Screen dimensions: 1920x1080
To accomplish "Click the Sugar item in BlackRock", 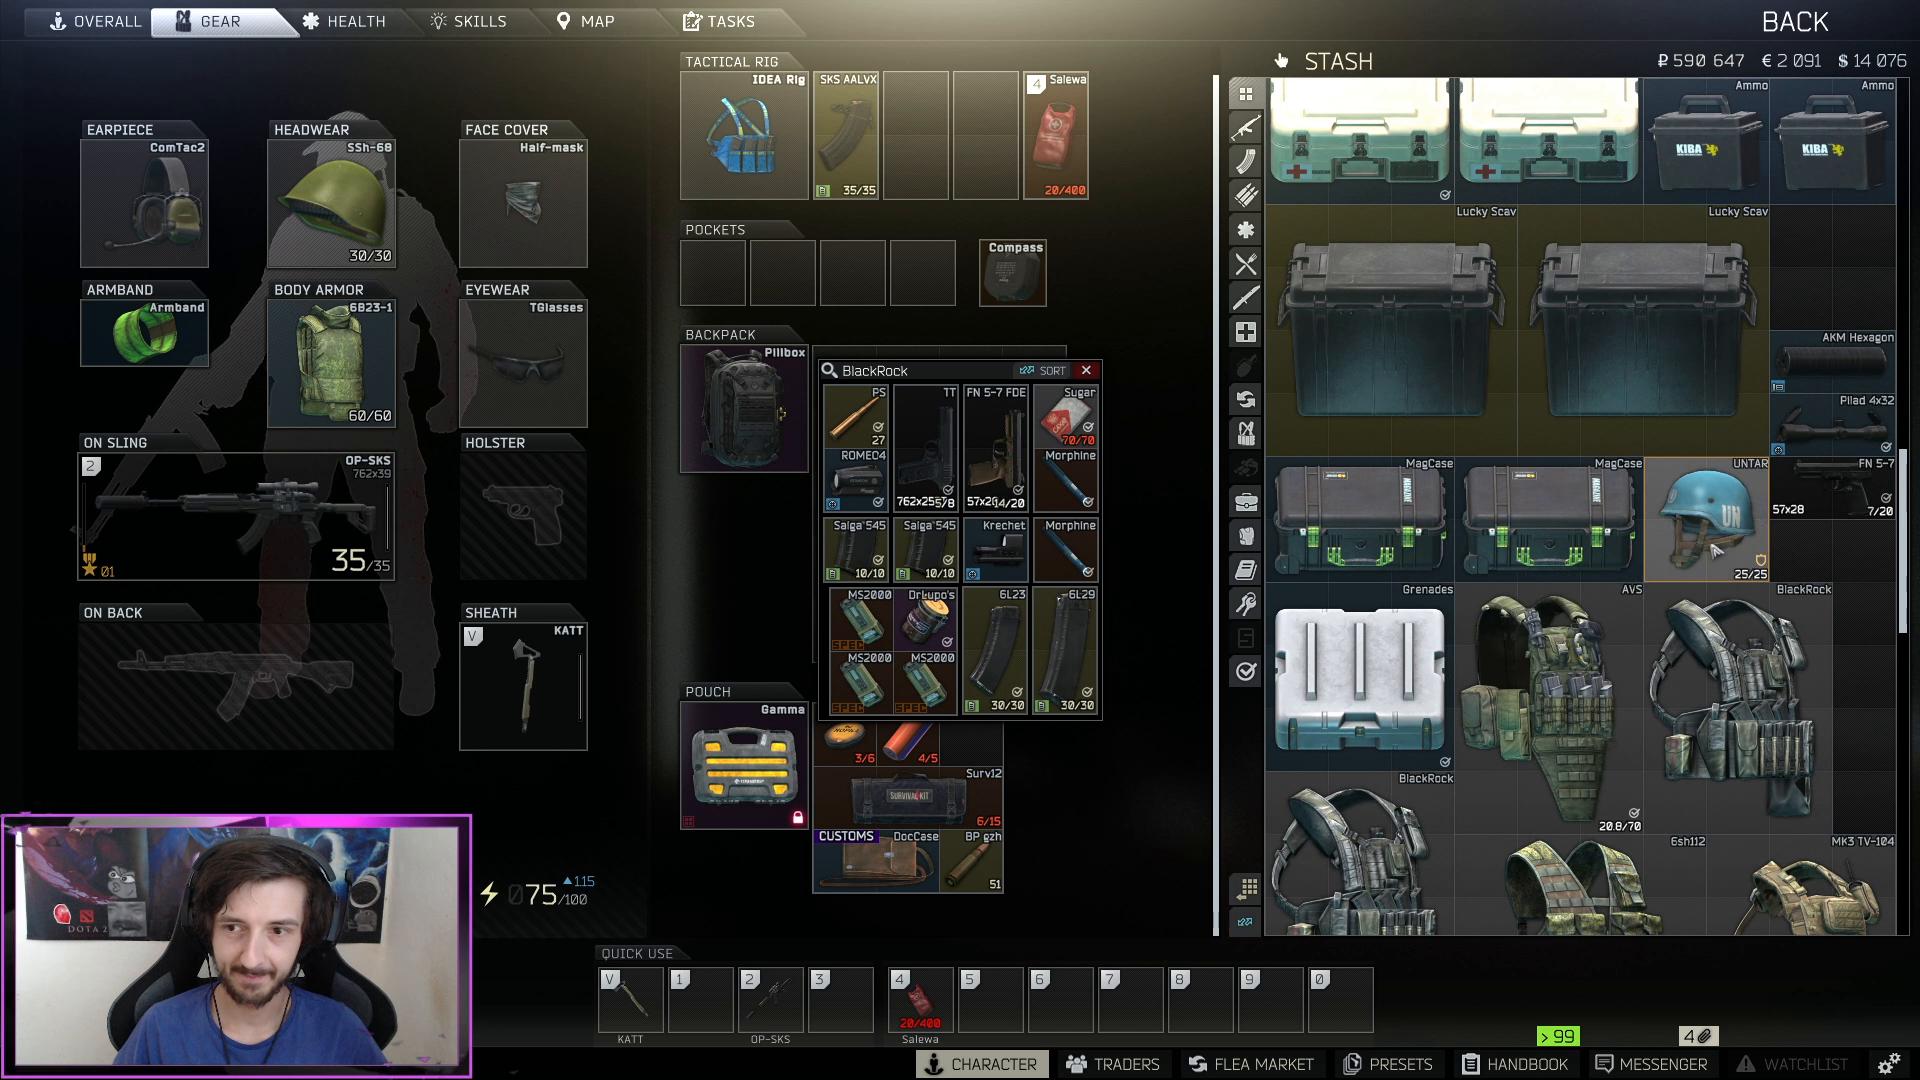I will tap(1066, 416).
